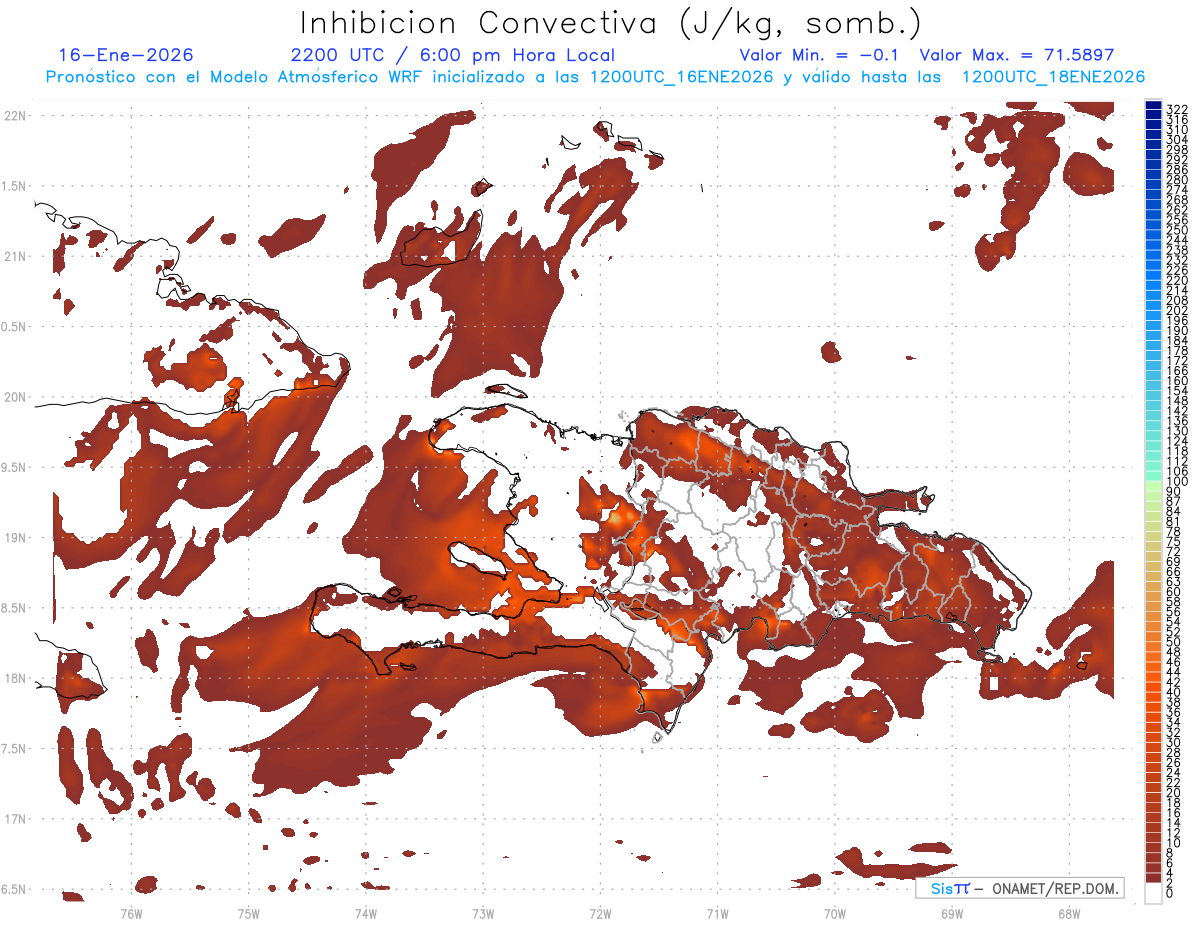1200x927 pixels.
Task: Select the "Valor Max. = 71.5897" text
Action: [1017, 55]
